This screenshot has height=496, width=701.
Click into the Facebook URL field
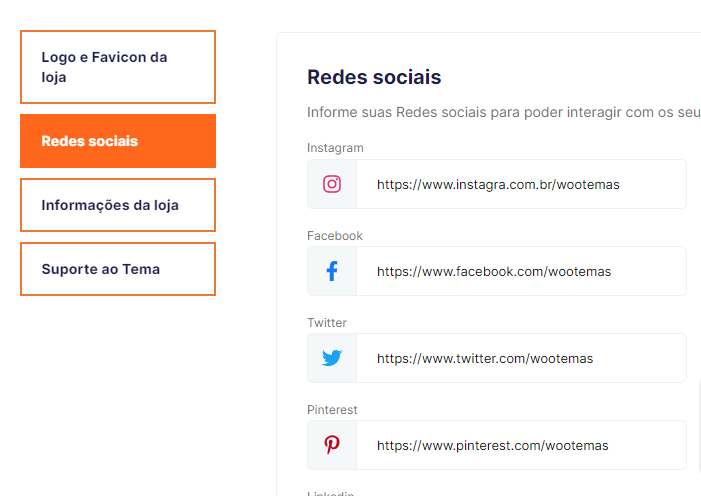520,271
